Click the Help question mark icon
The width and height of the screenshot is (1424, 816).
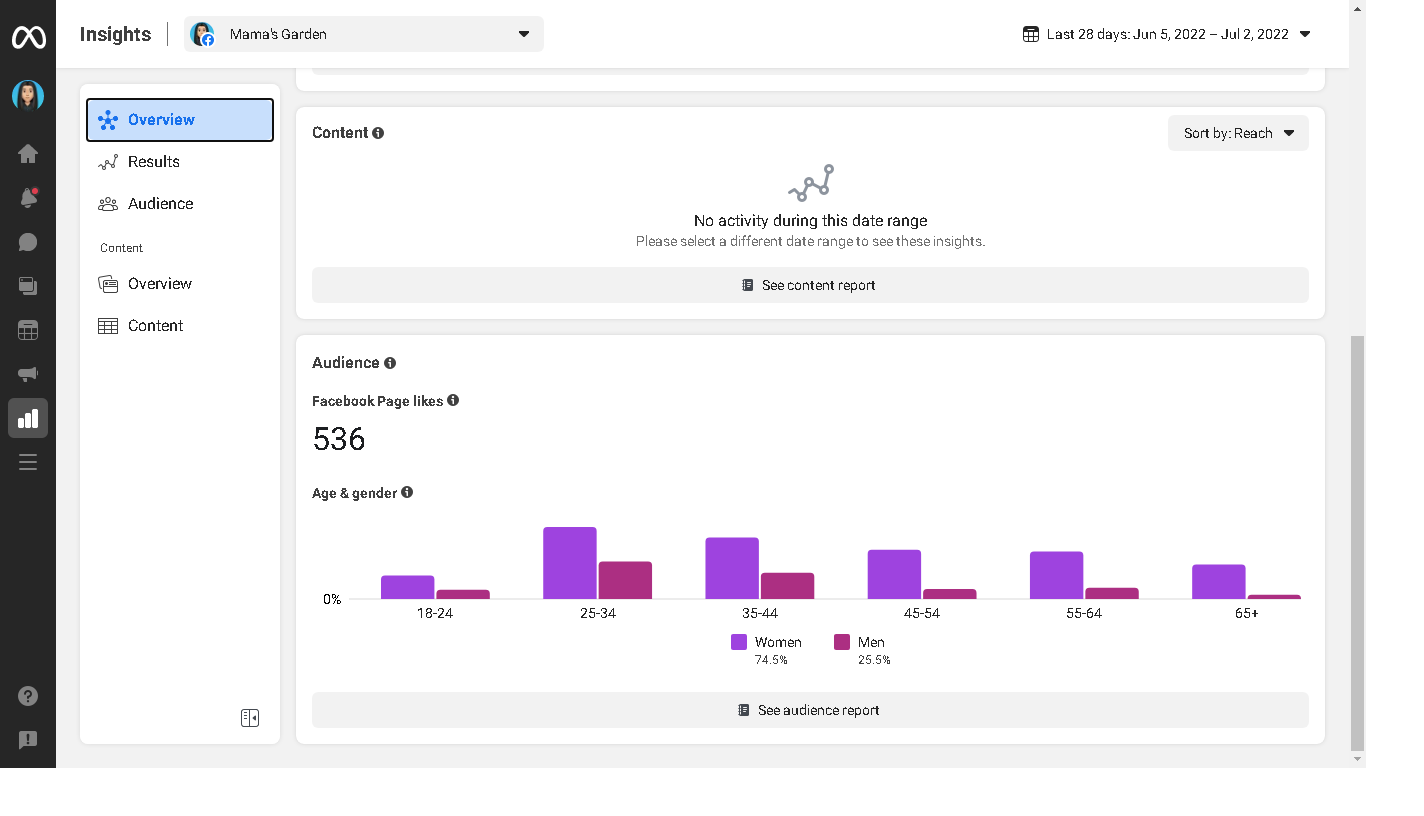pyautogui.click(x=28, y=696)
